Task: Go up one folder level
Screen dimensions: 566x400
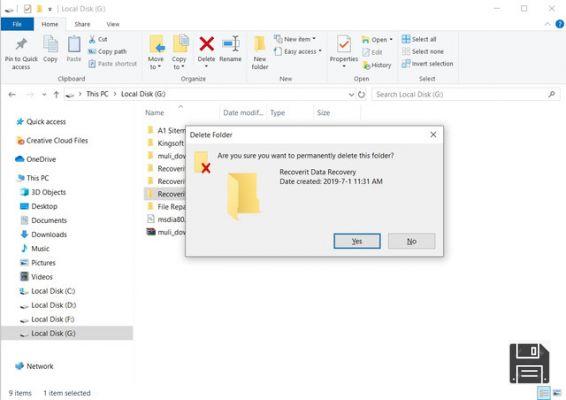Action: tap(56, 95)
